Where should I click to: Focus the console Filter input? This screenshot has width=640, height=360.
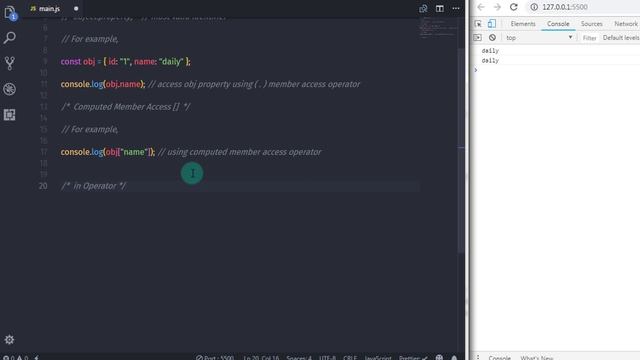[x=589, y=38]
